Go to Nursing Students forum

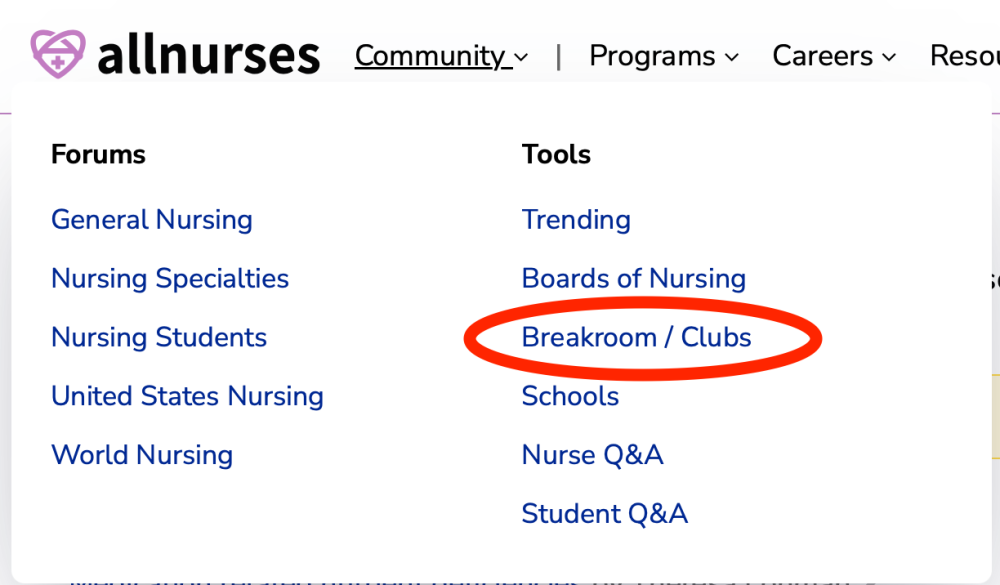click(159, 337)
